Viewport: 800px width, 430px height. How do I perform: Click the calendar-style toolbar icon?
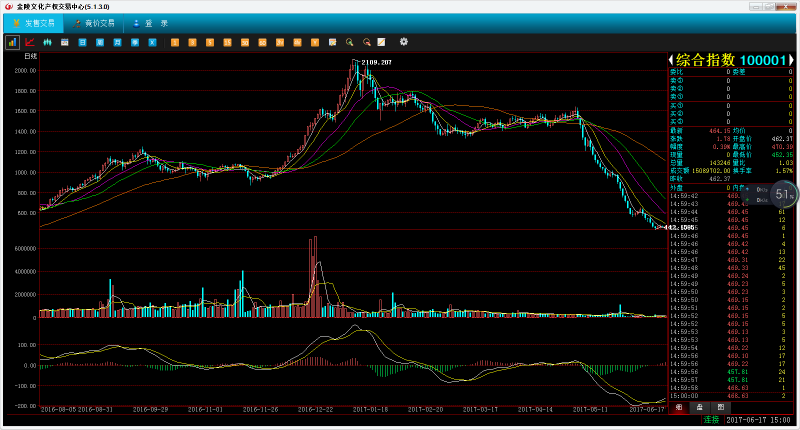pos(65,42)
